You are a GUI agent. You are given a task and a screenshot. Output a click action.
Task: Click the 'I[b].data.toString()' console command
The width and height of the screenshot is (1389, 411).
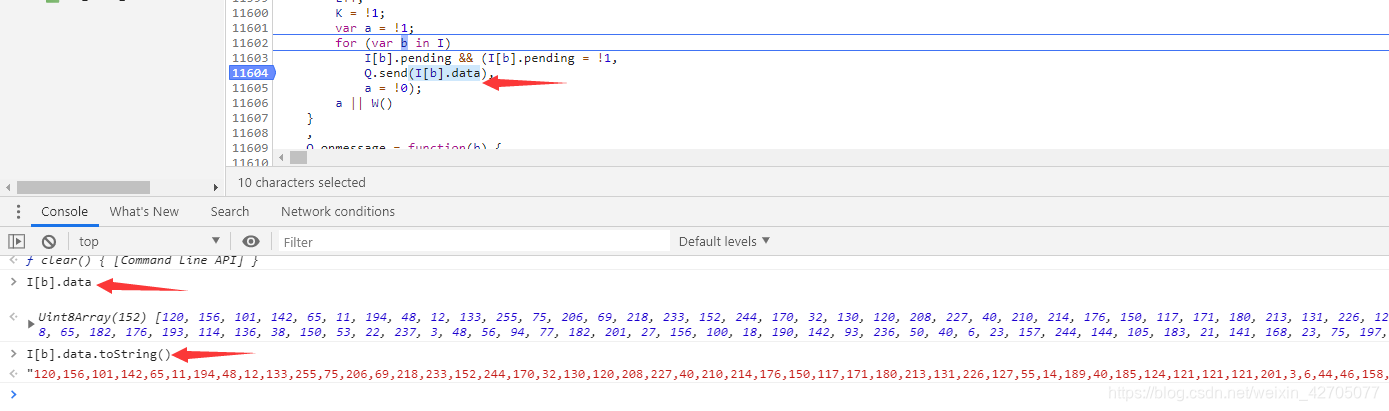[98, 354]
